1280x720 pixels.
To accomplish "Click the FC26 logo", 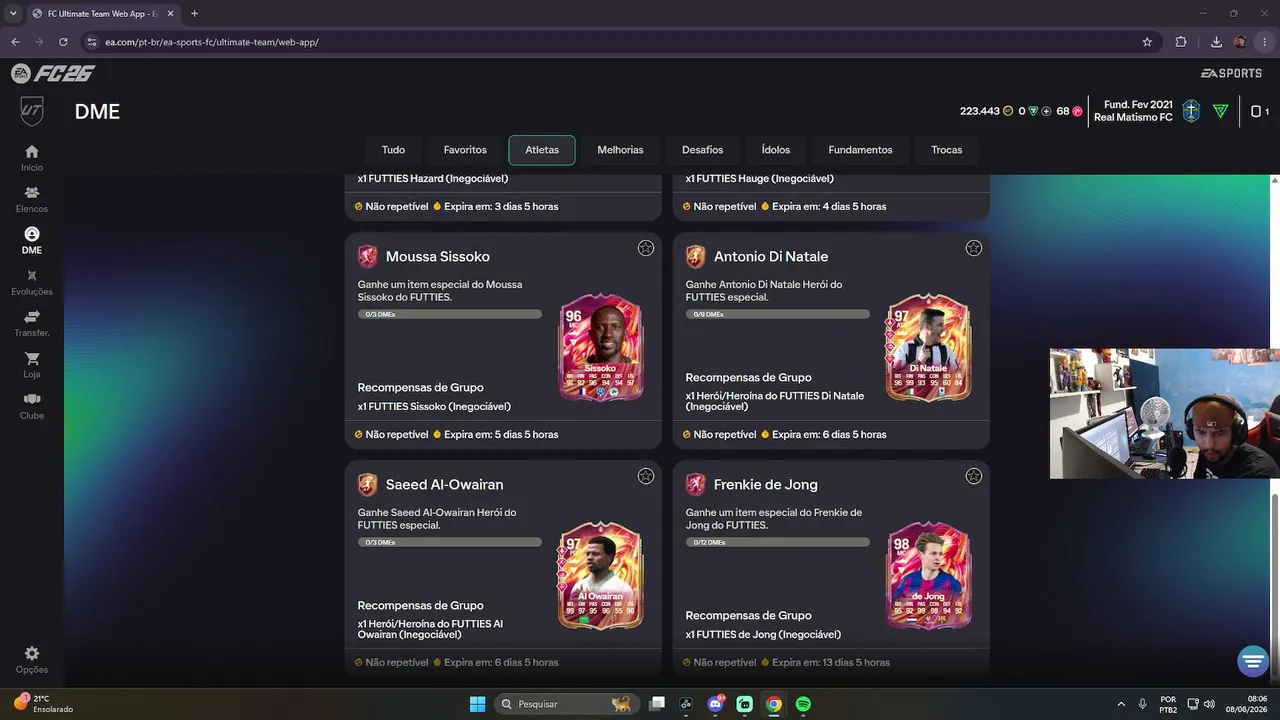I will [x=53, y=73].
